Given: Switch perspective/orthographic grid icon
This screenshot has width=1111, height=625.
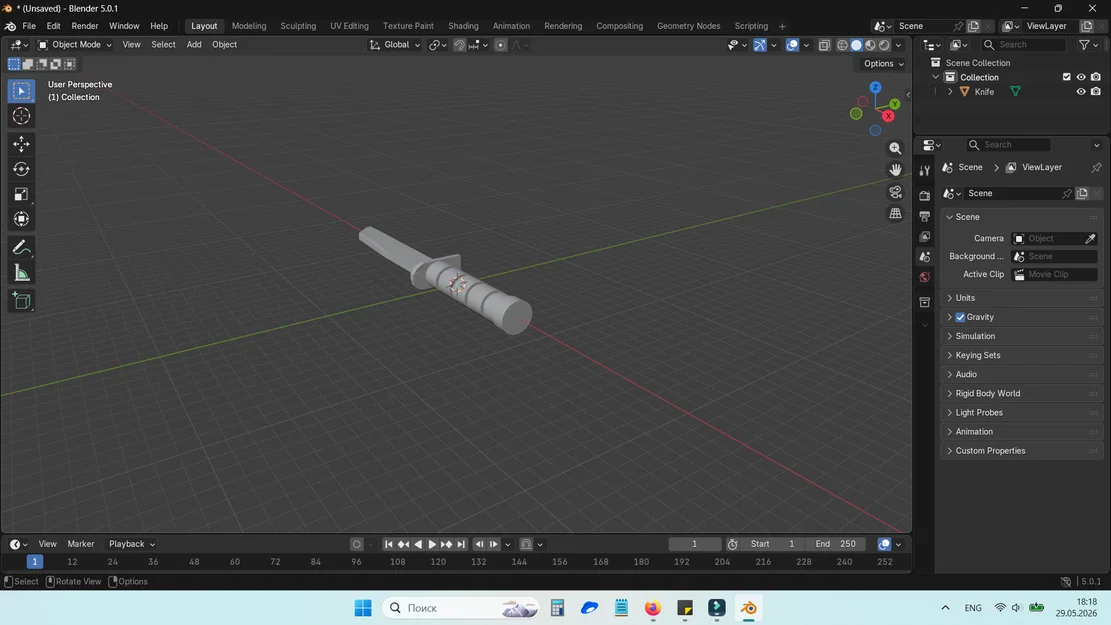Looking at the screenshot, I should point(896,213).
